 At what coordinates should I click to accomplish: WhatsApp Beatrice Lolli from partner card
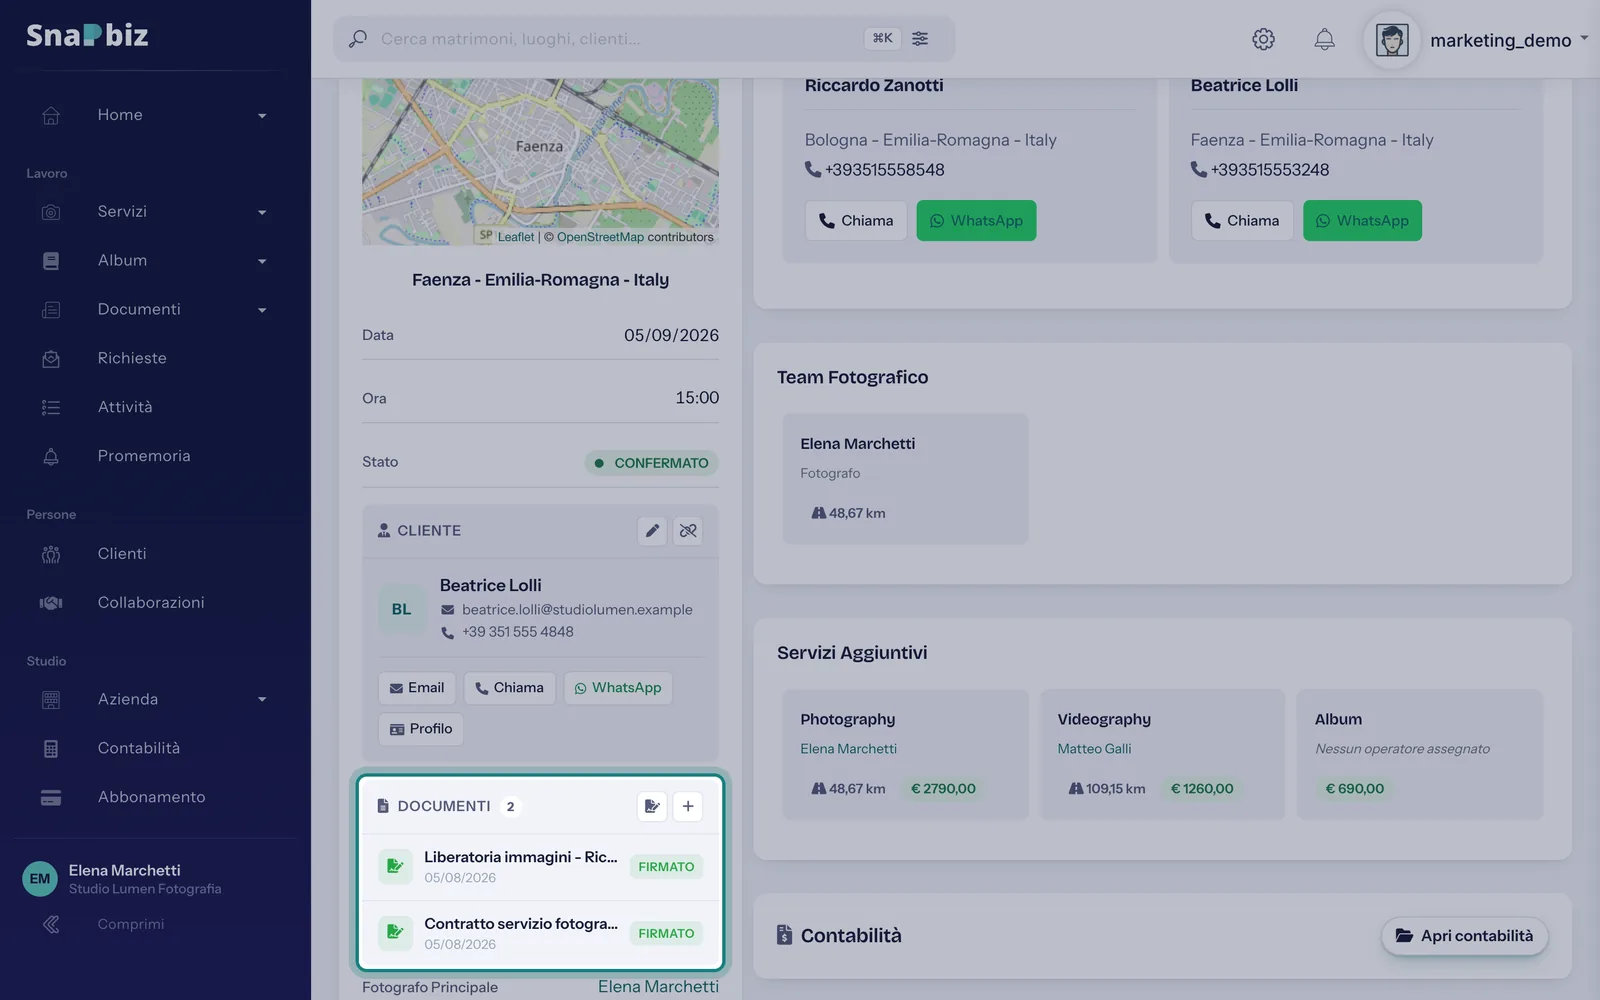click(1362, 221)
